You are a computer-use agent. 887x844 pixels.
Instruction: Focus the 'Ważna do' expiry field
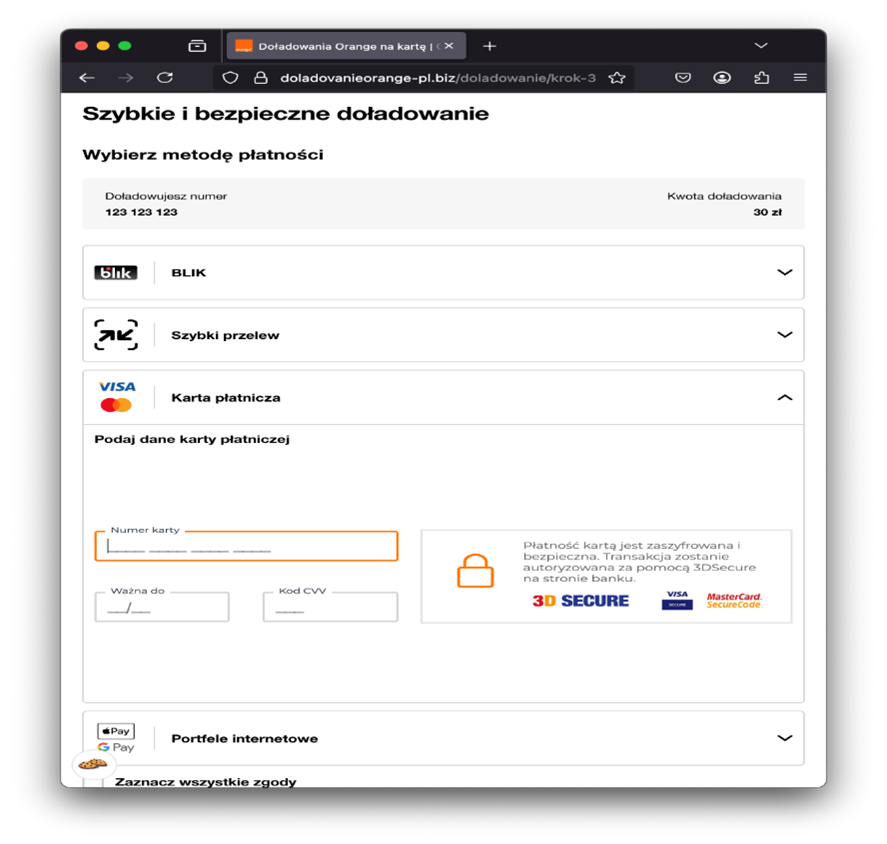tap(162, 608)
